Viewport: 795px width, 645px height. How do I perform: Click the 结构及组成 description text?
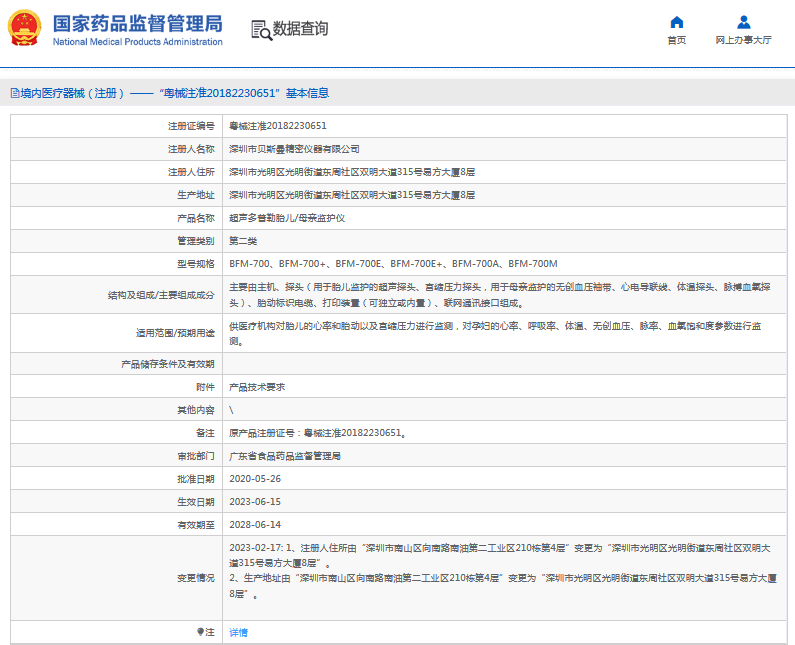tap(500, 295)
